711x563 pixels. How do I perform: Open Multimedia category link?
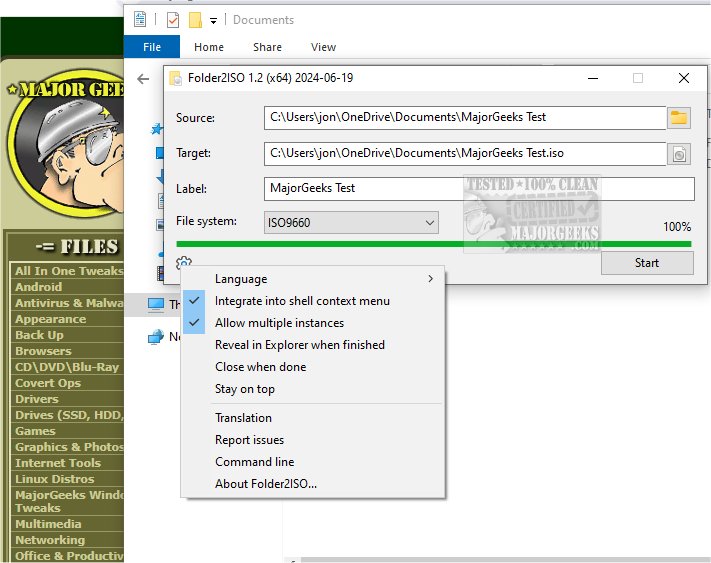48,524
